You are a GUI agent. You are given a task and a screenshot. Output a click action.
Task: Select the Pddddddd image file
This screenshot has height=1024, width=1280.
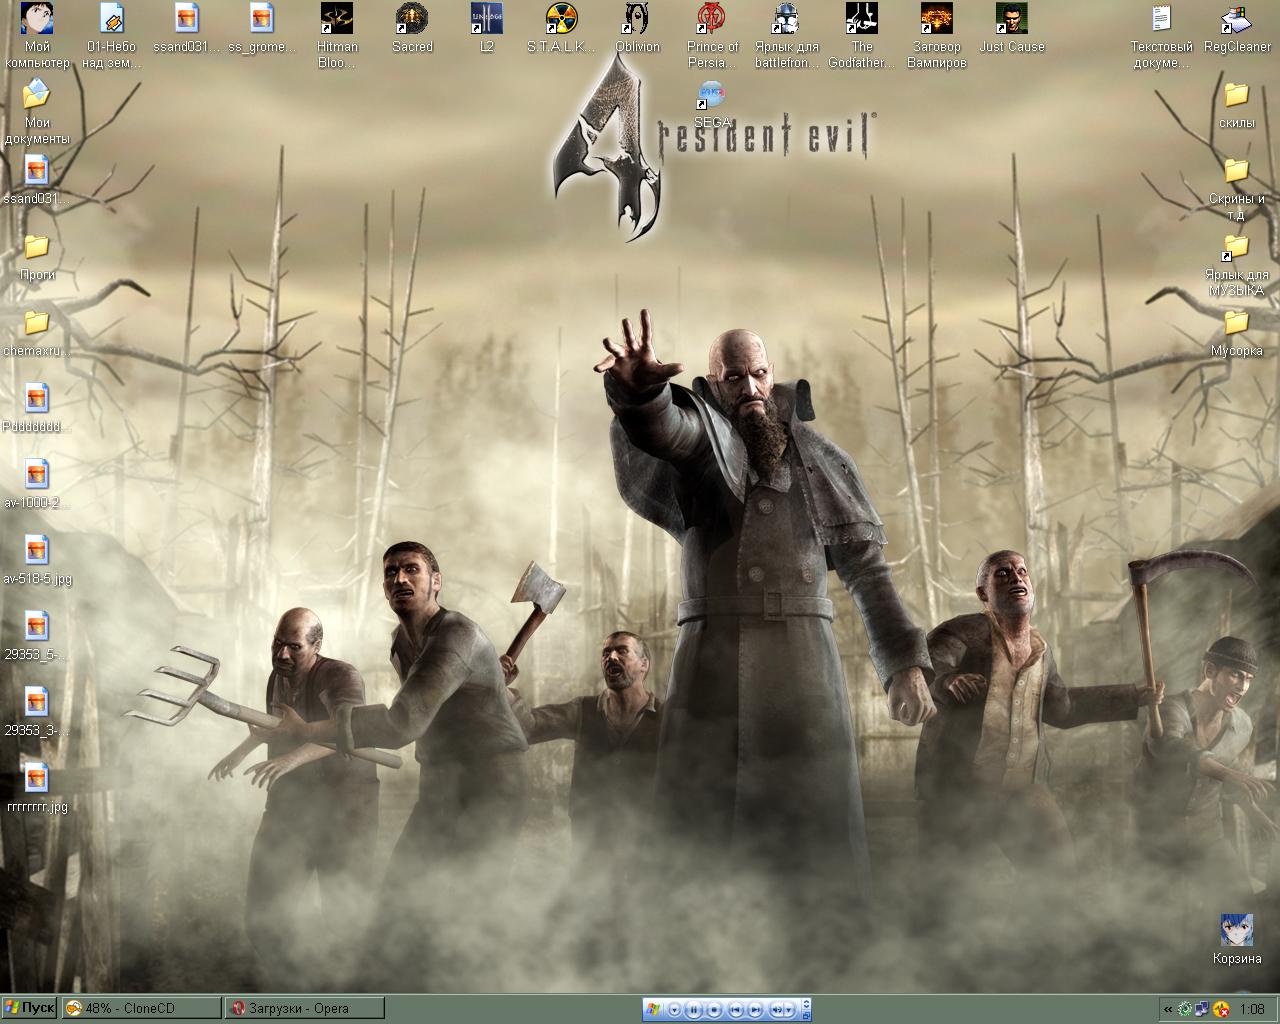37,408
